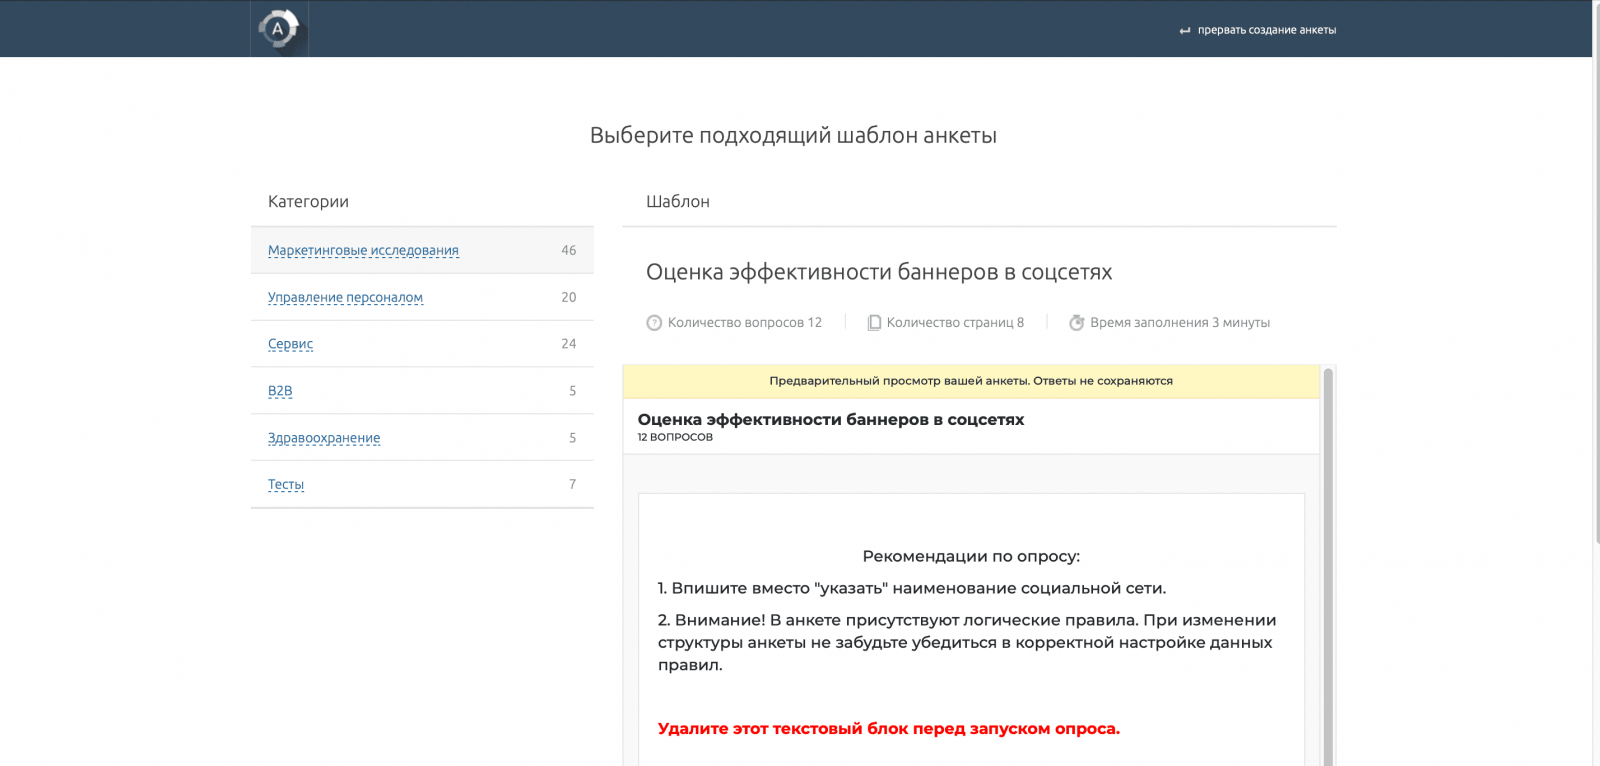
Task: Open the Управление персоналом category
Action: 345,297
